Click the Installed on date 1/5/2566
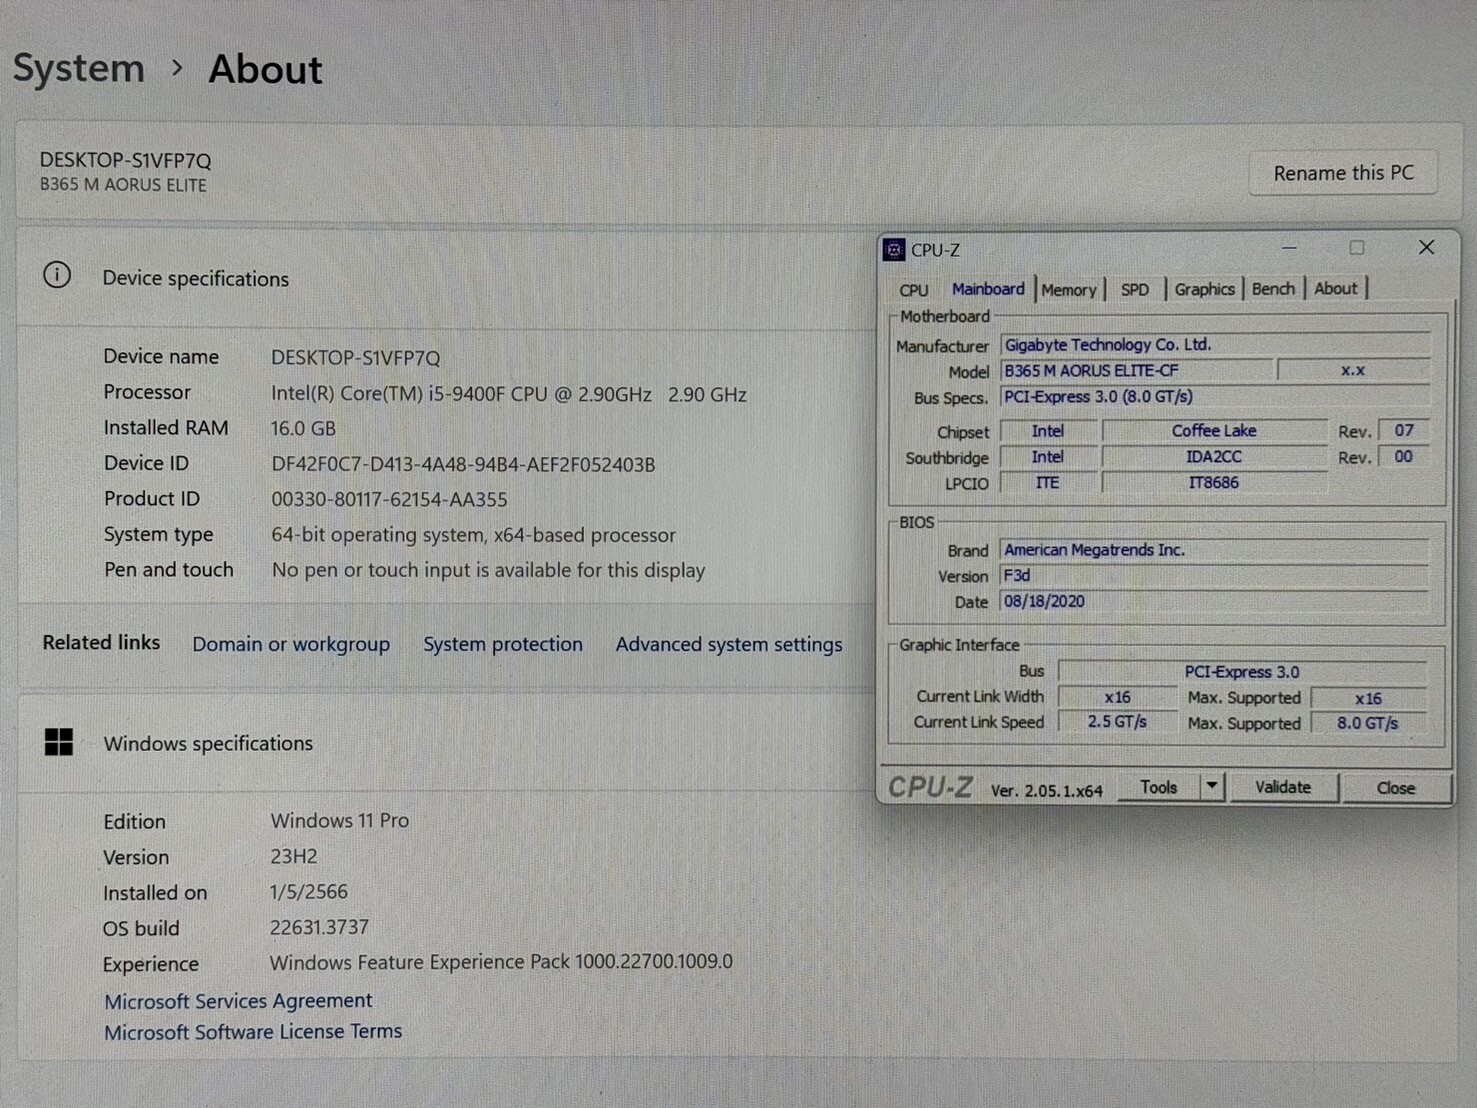The image size is (1477, 1108). [x=308, y=891]
